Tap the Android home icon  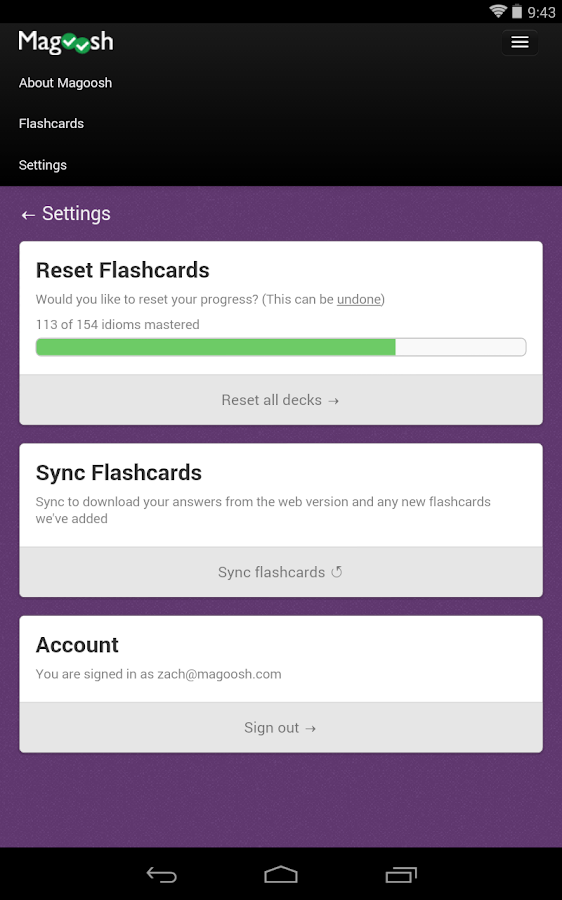(281, 874)
